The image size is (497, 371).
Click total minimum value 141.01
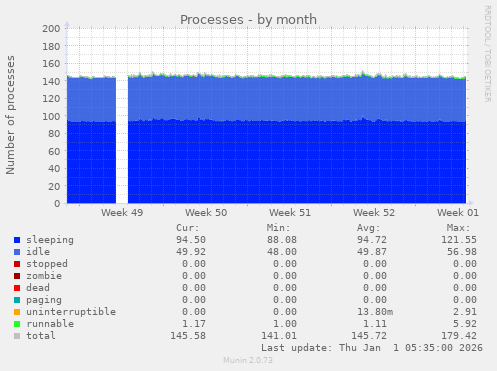pyautogui.click(x=279, y=336)
